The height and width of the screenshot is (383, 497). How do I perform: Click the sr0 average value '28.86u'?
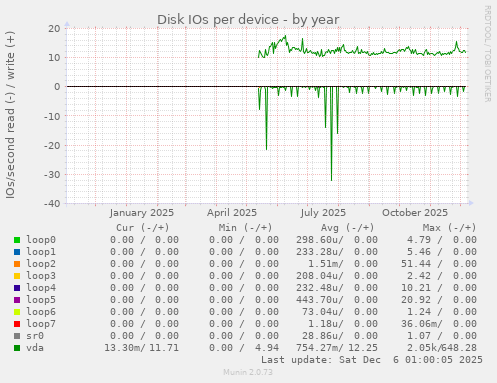[320, 336]
